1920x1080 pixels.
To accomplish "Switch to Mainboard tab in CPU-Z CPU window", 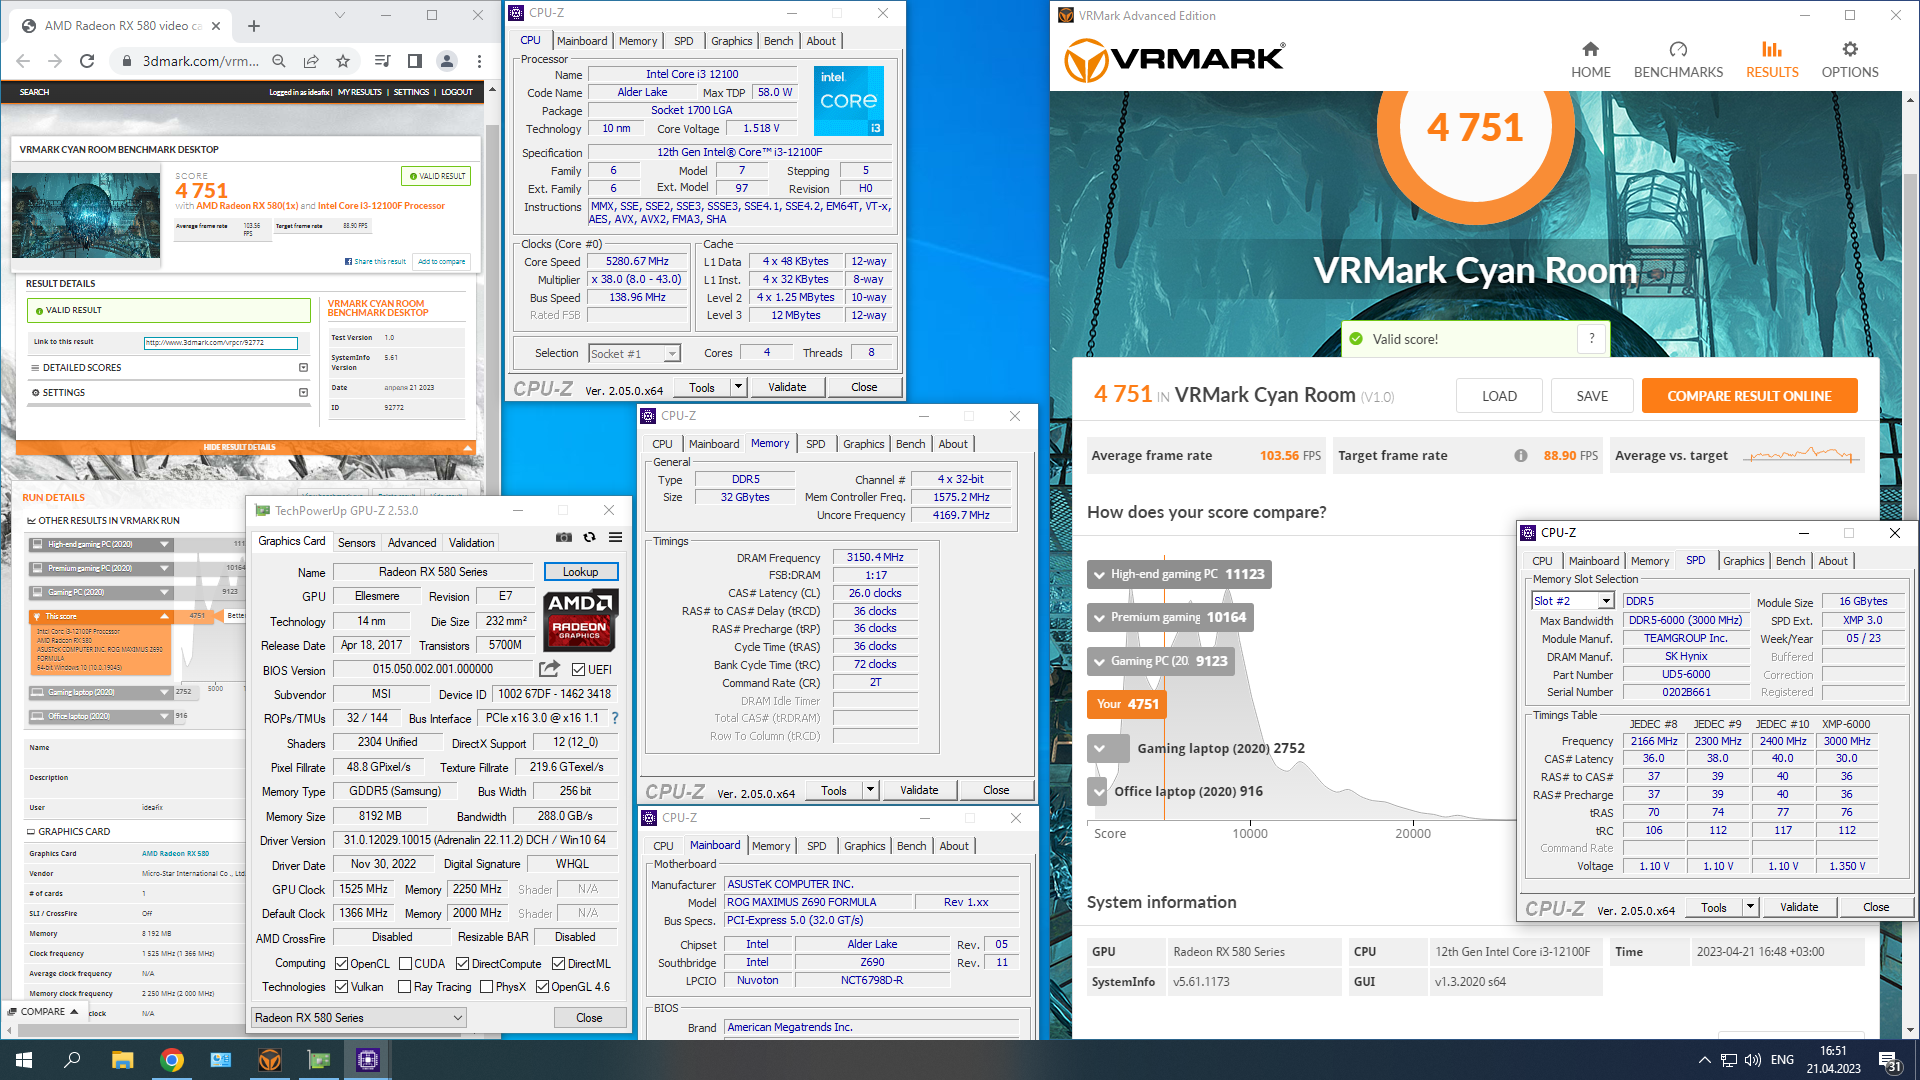I will click(x=582, y=41).
